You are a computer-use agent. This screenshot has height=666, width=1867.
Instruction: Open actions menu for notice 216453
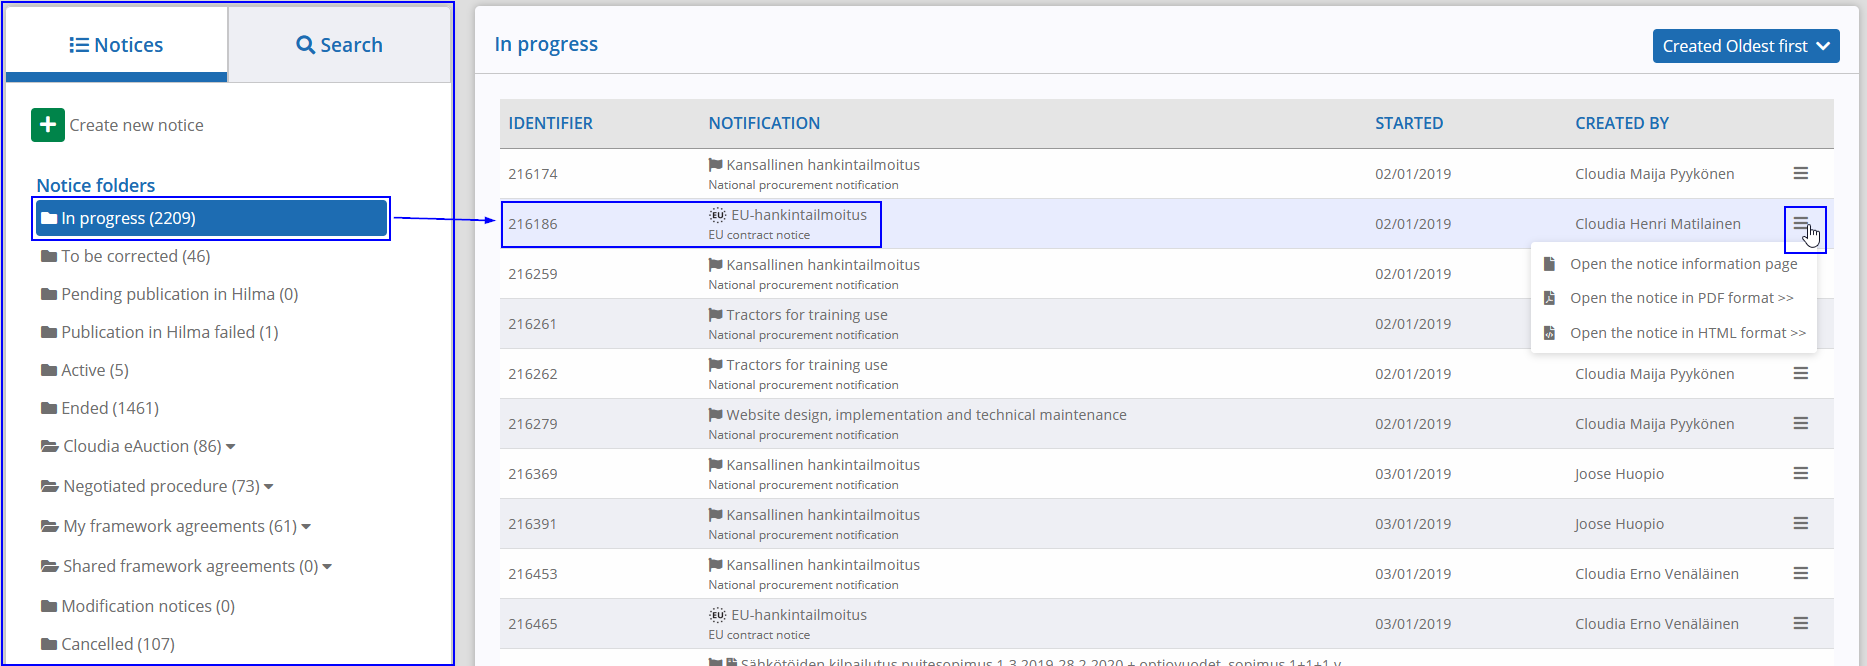tap(1800, 574)
